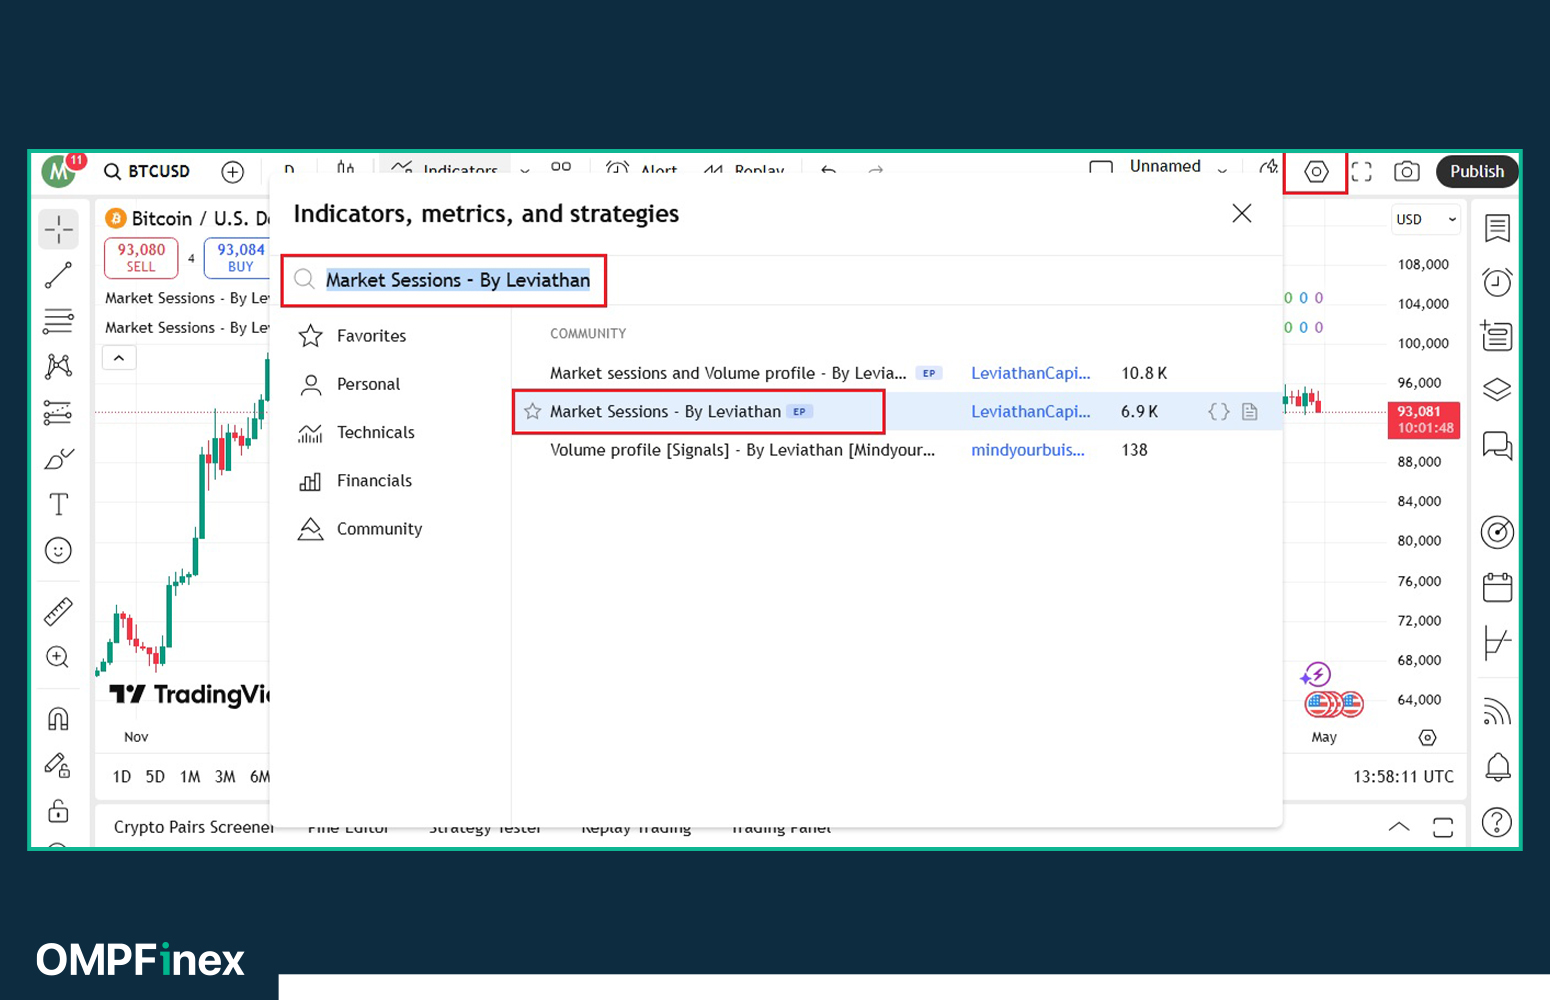Open the emoji and icons tool
This screenshot has width=1550, height=1000.
[x=58, y=550]
